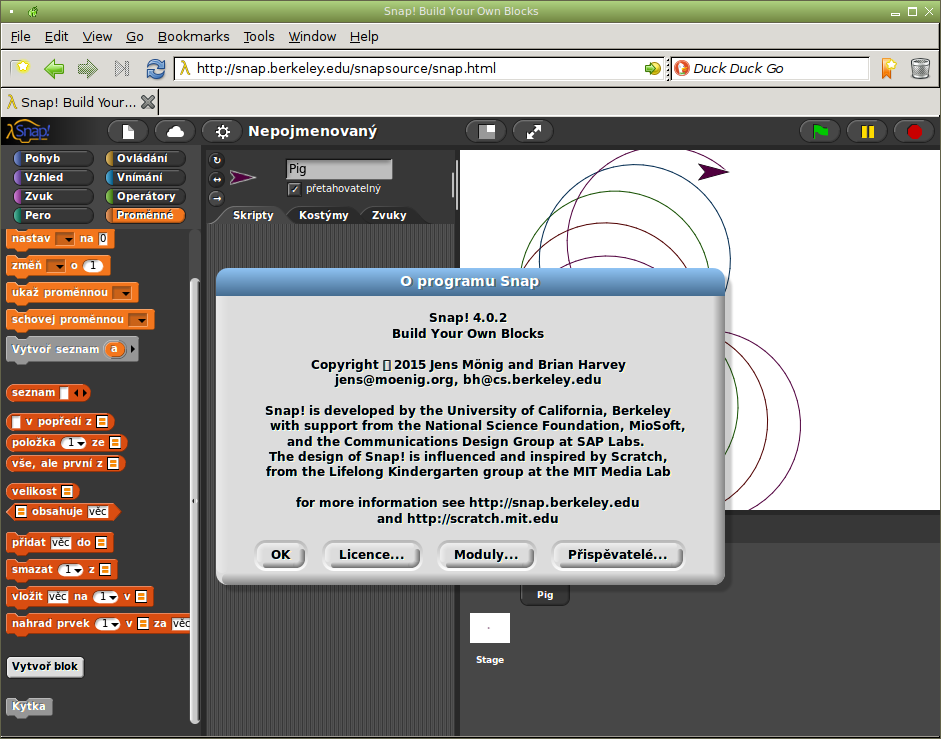
Task: Stop all scripts with red stop button
Action: (x=914, y=131)
